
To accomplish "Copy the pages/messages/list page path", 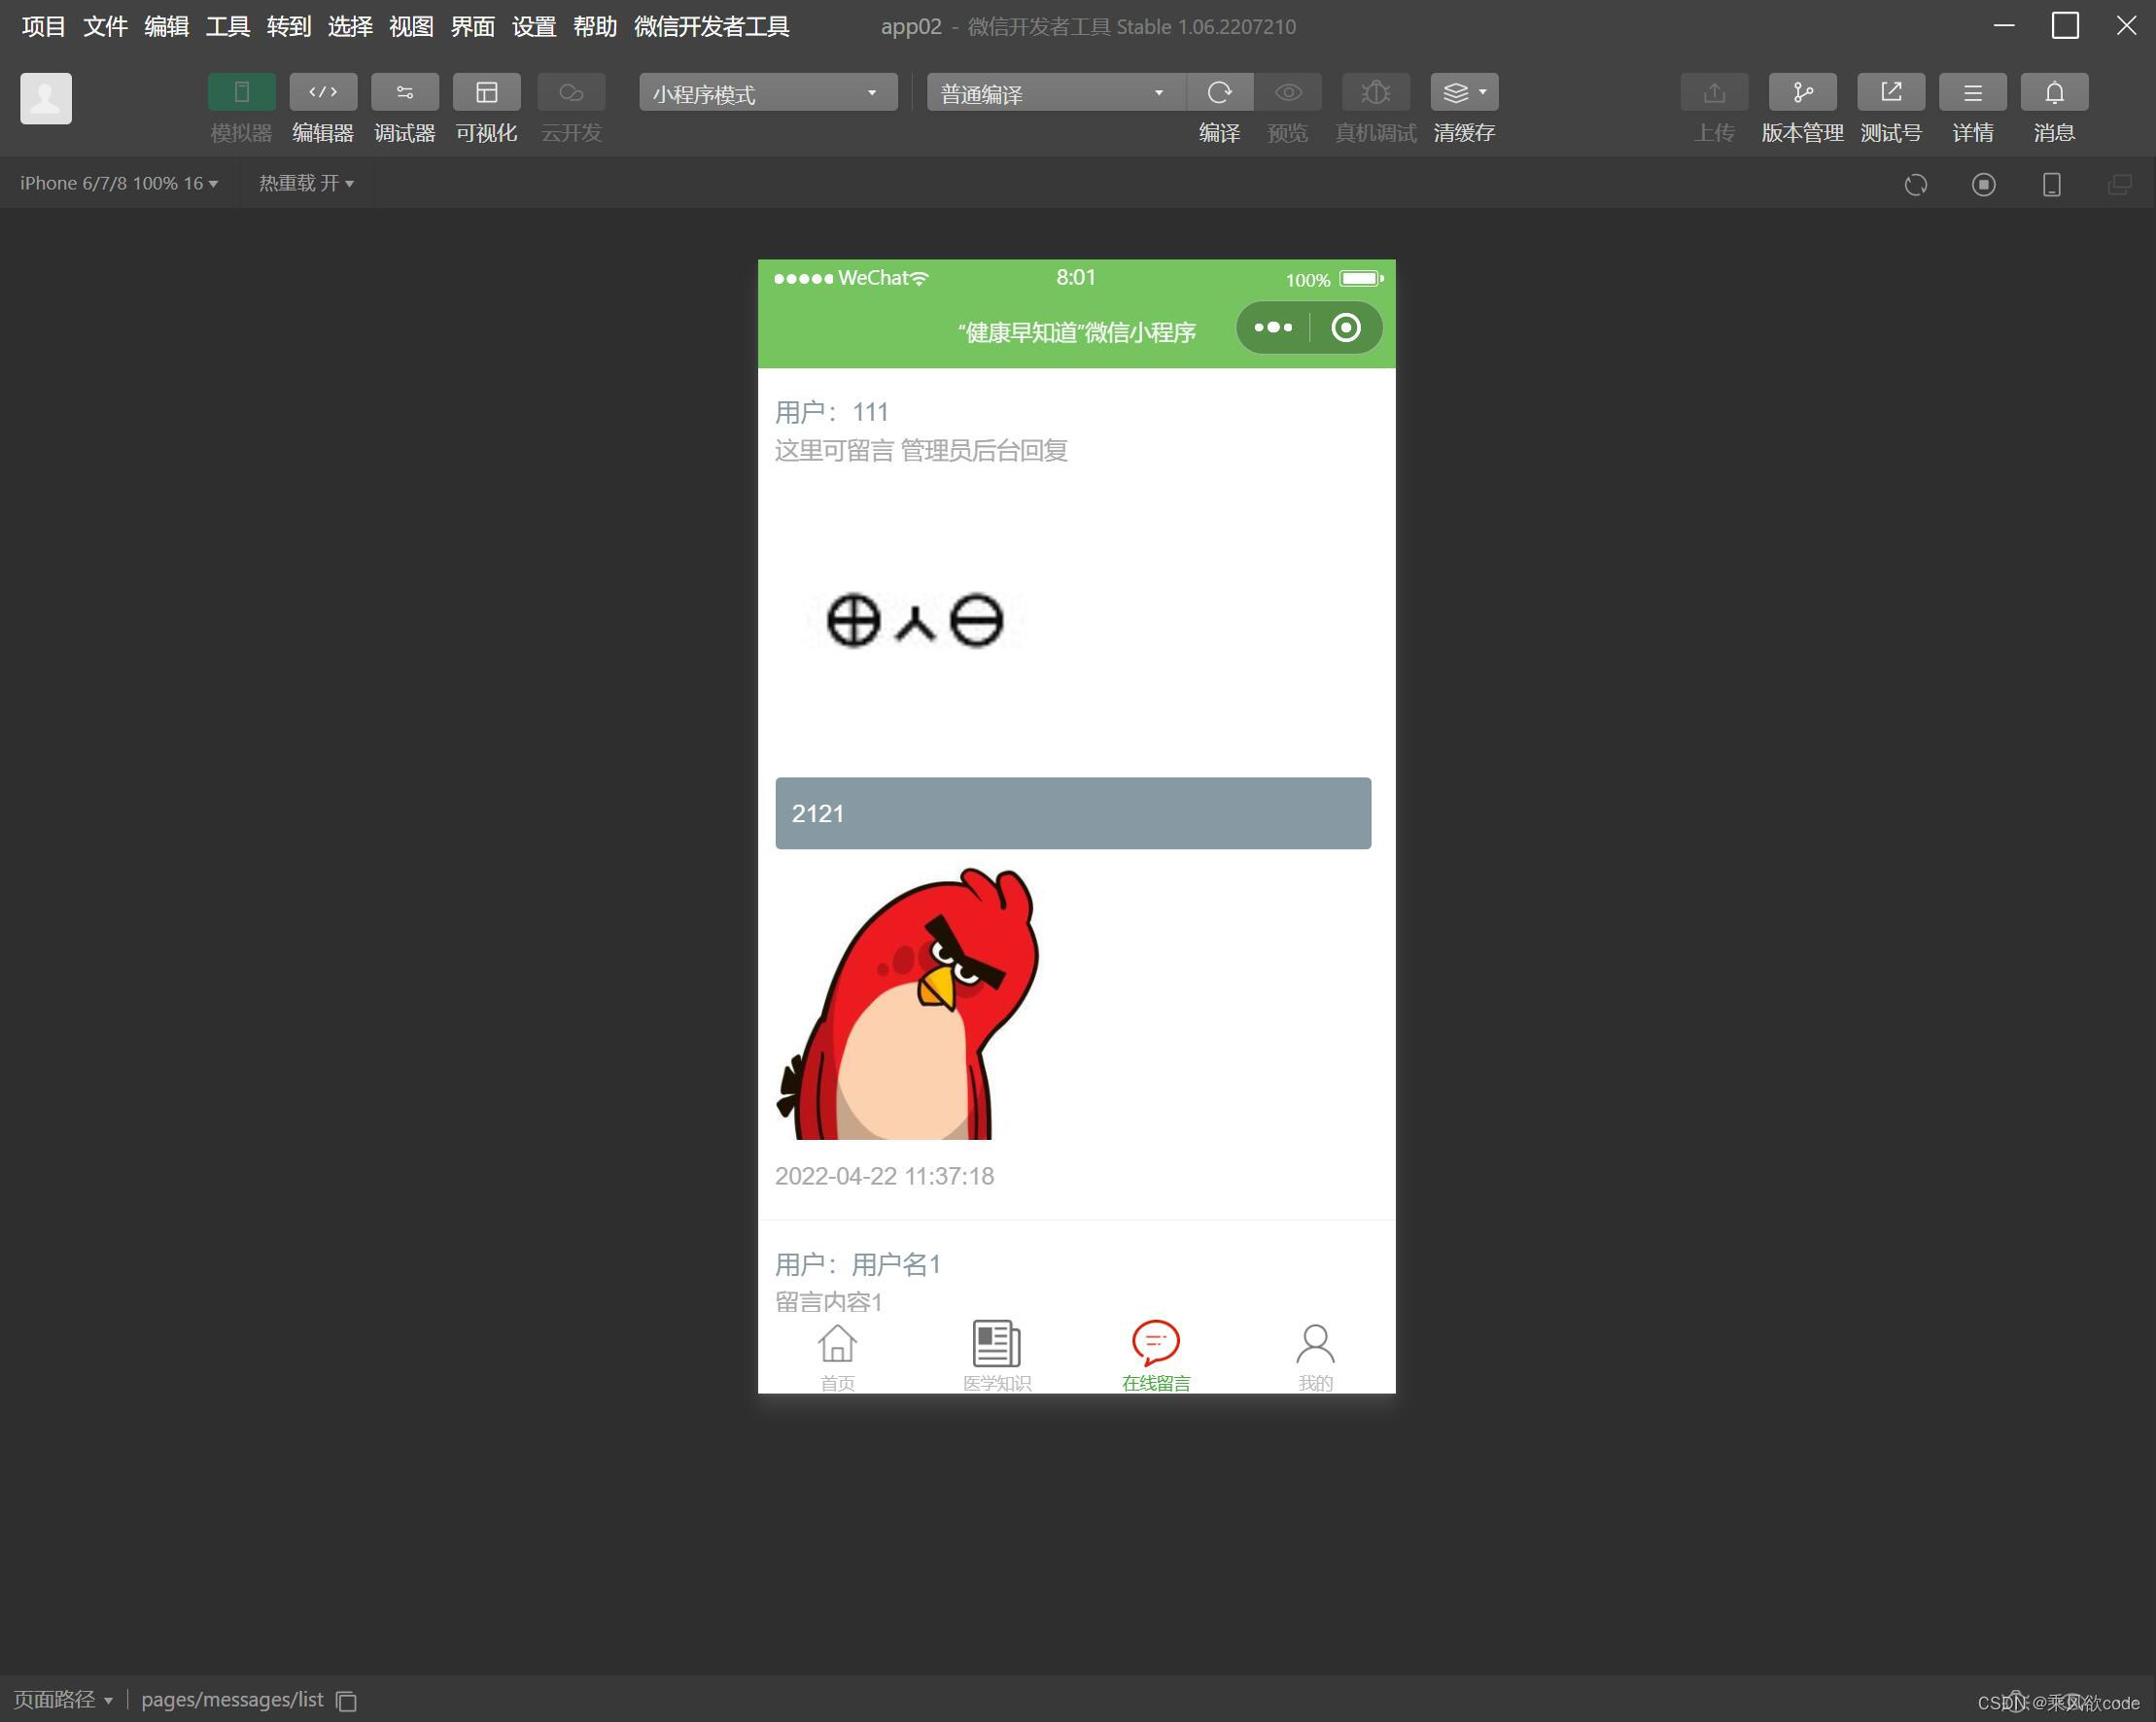I will pyautogui.click(x=345, y=1700).
